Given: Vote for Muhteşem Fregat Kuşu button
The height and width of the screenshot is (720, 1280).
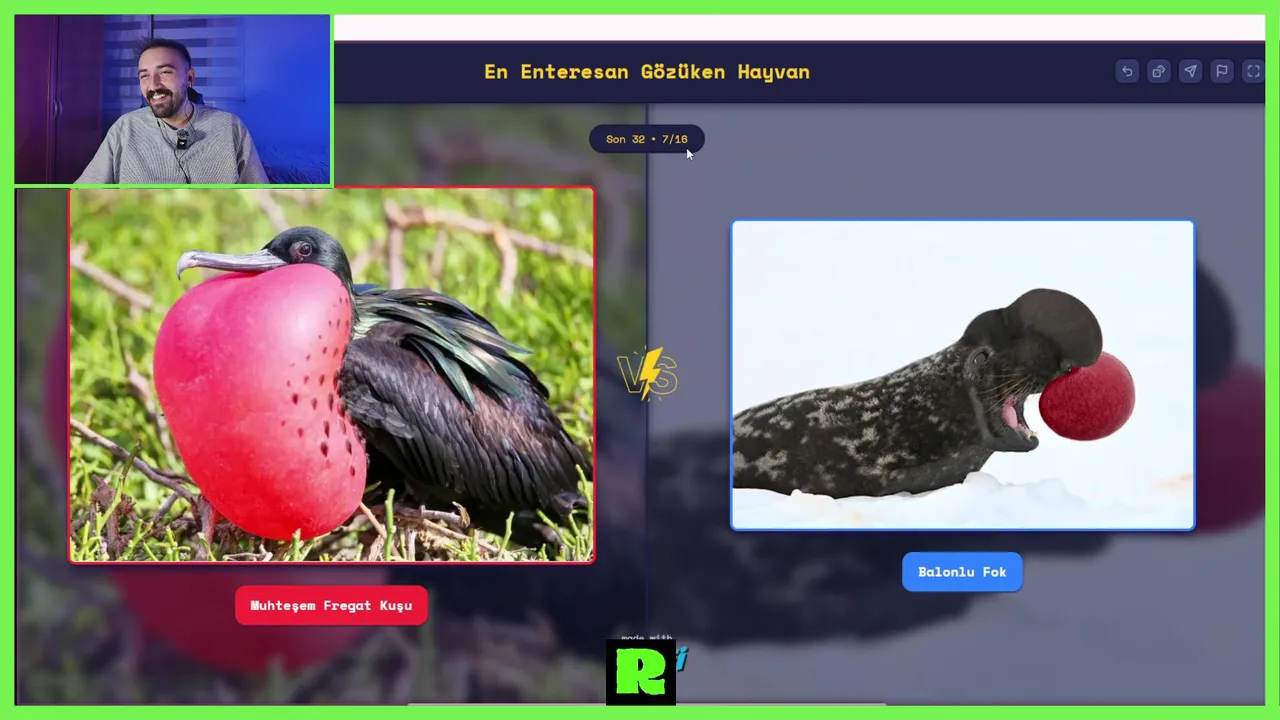Looking at the screenshot, I should 331,606.
